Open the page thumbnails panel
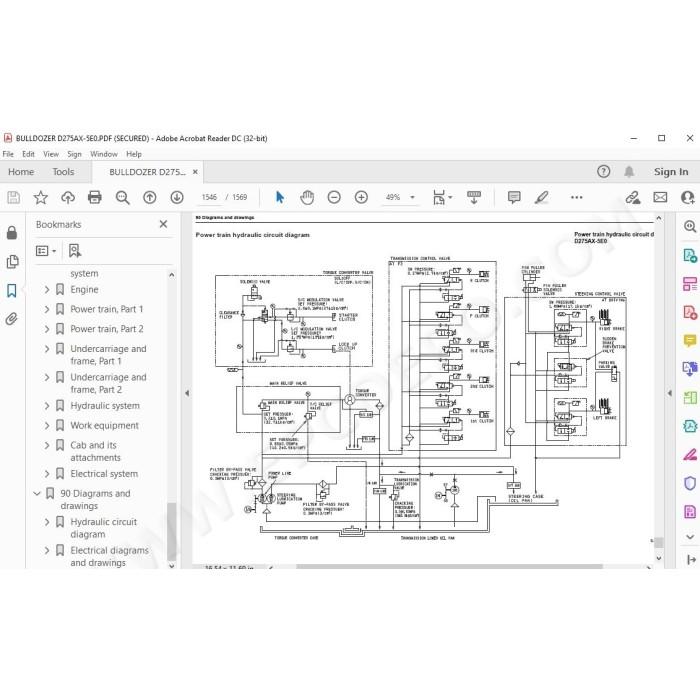The height and width of the screenshot is (700, 700). pos(12,262)
